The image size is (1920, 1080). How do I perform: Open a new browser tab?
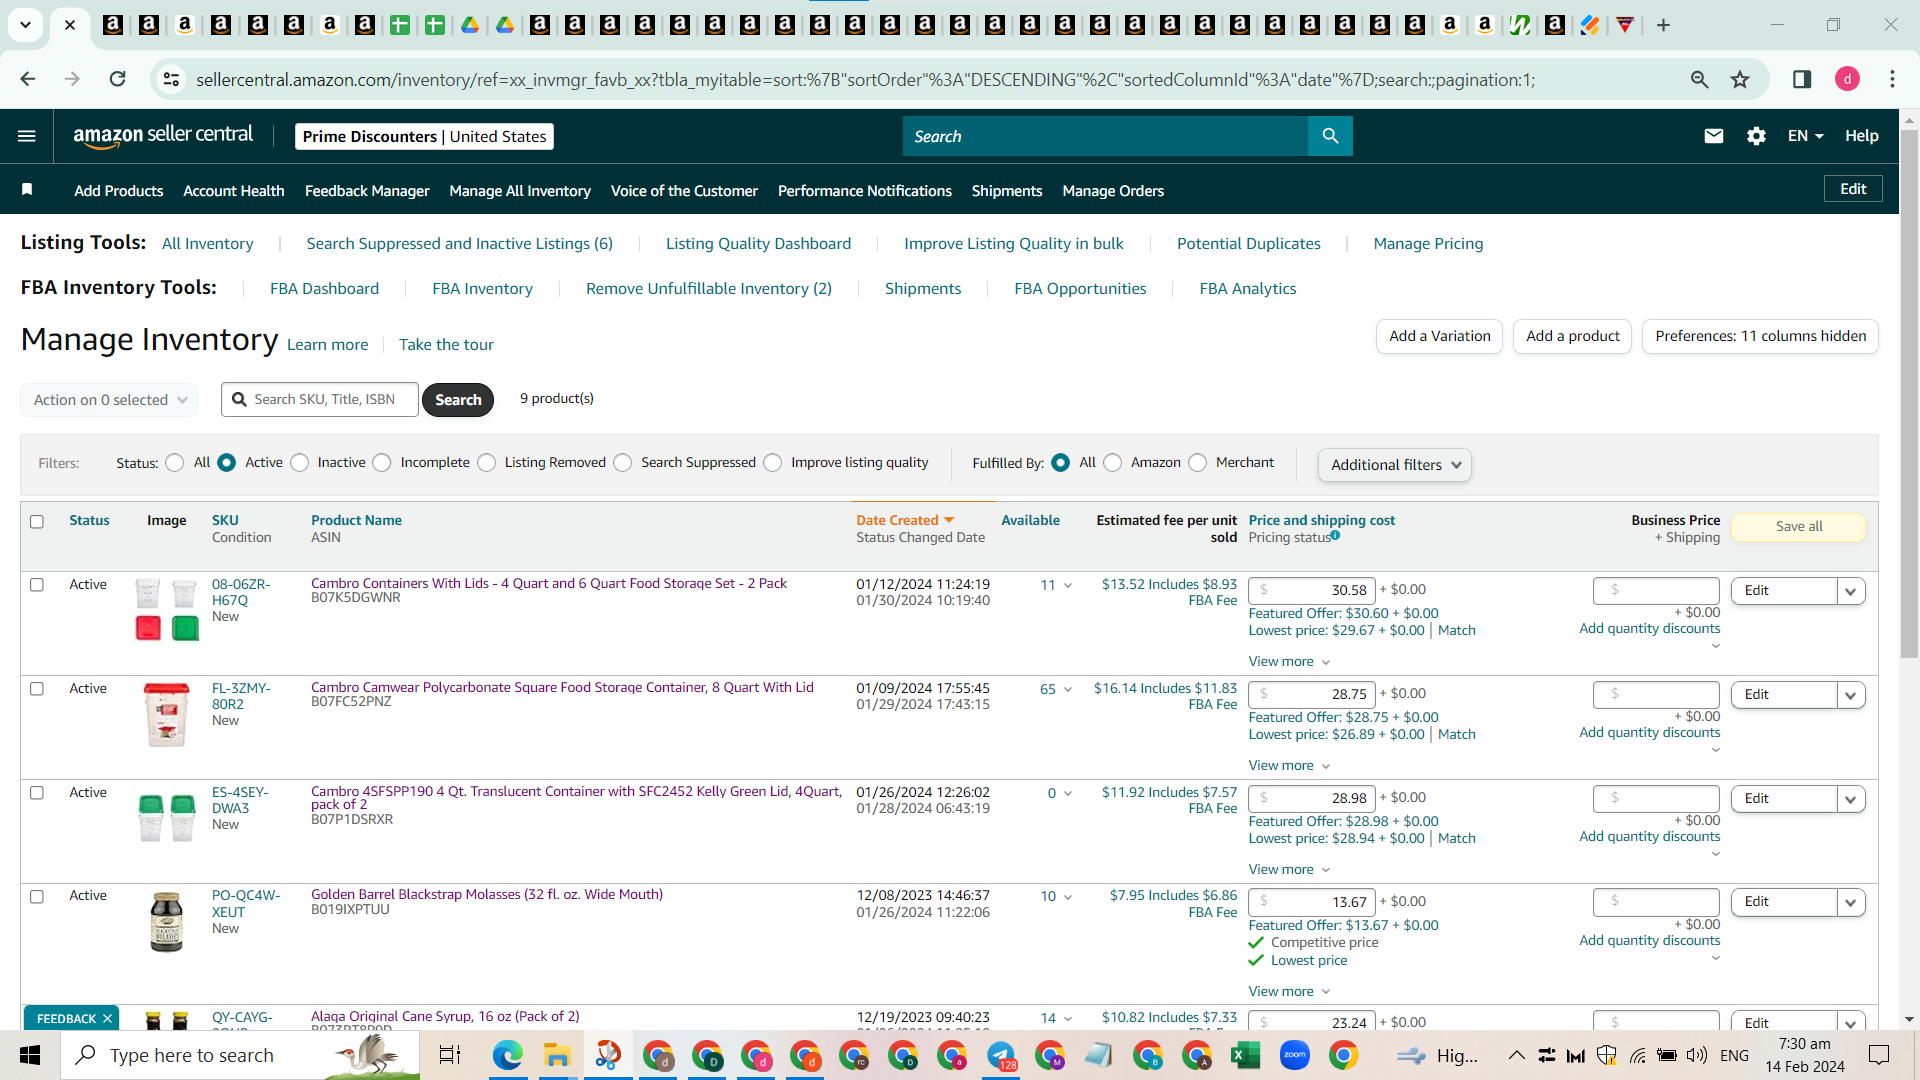click(1663, 25)
